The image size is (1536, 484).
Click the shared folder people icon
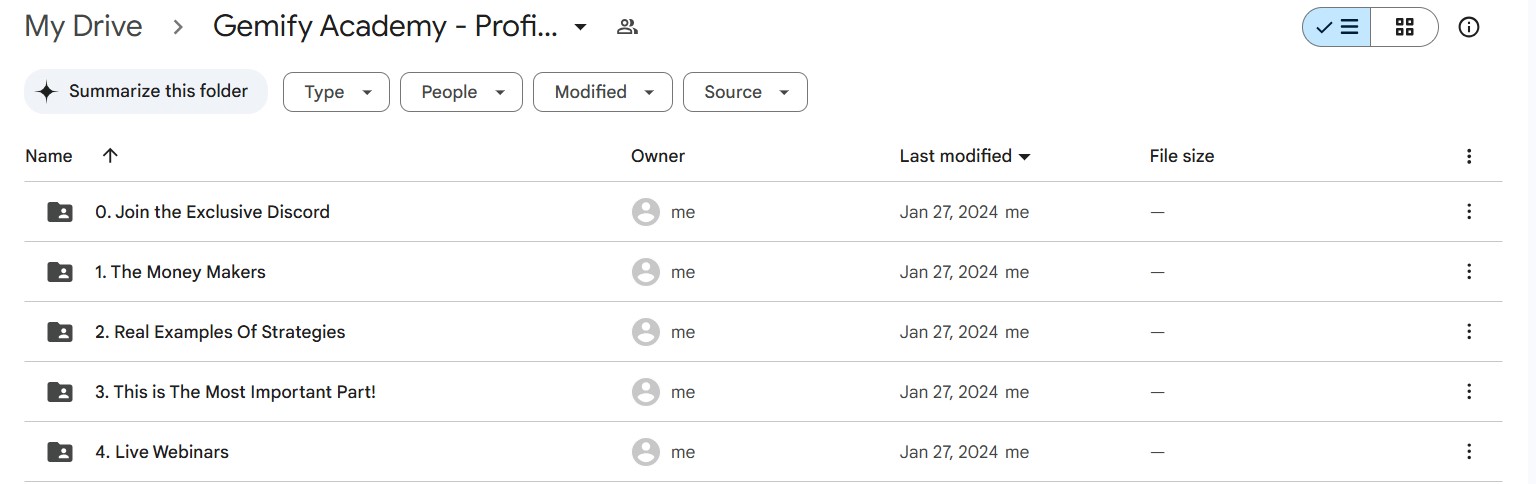[x=627, y=27]
